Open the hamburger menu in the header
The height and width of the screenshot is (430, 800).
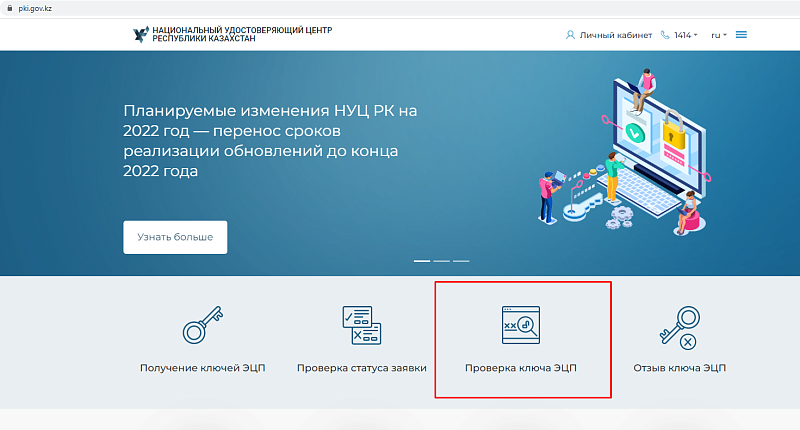[741, 35]
